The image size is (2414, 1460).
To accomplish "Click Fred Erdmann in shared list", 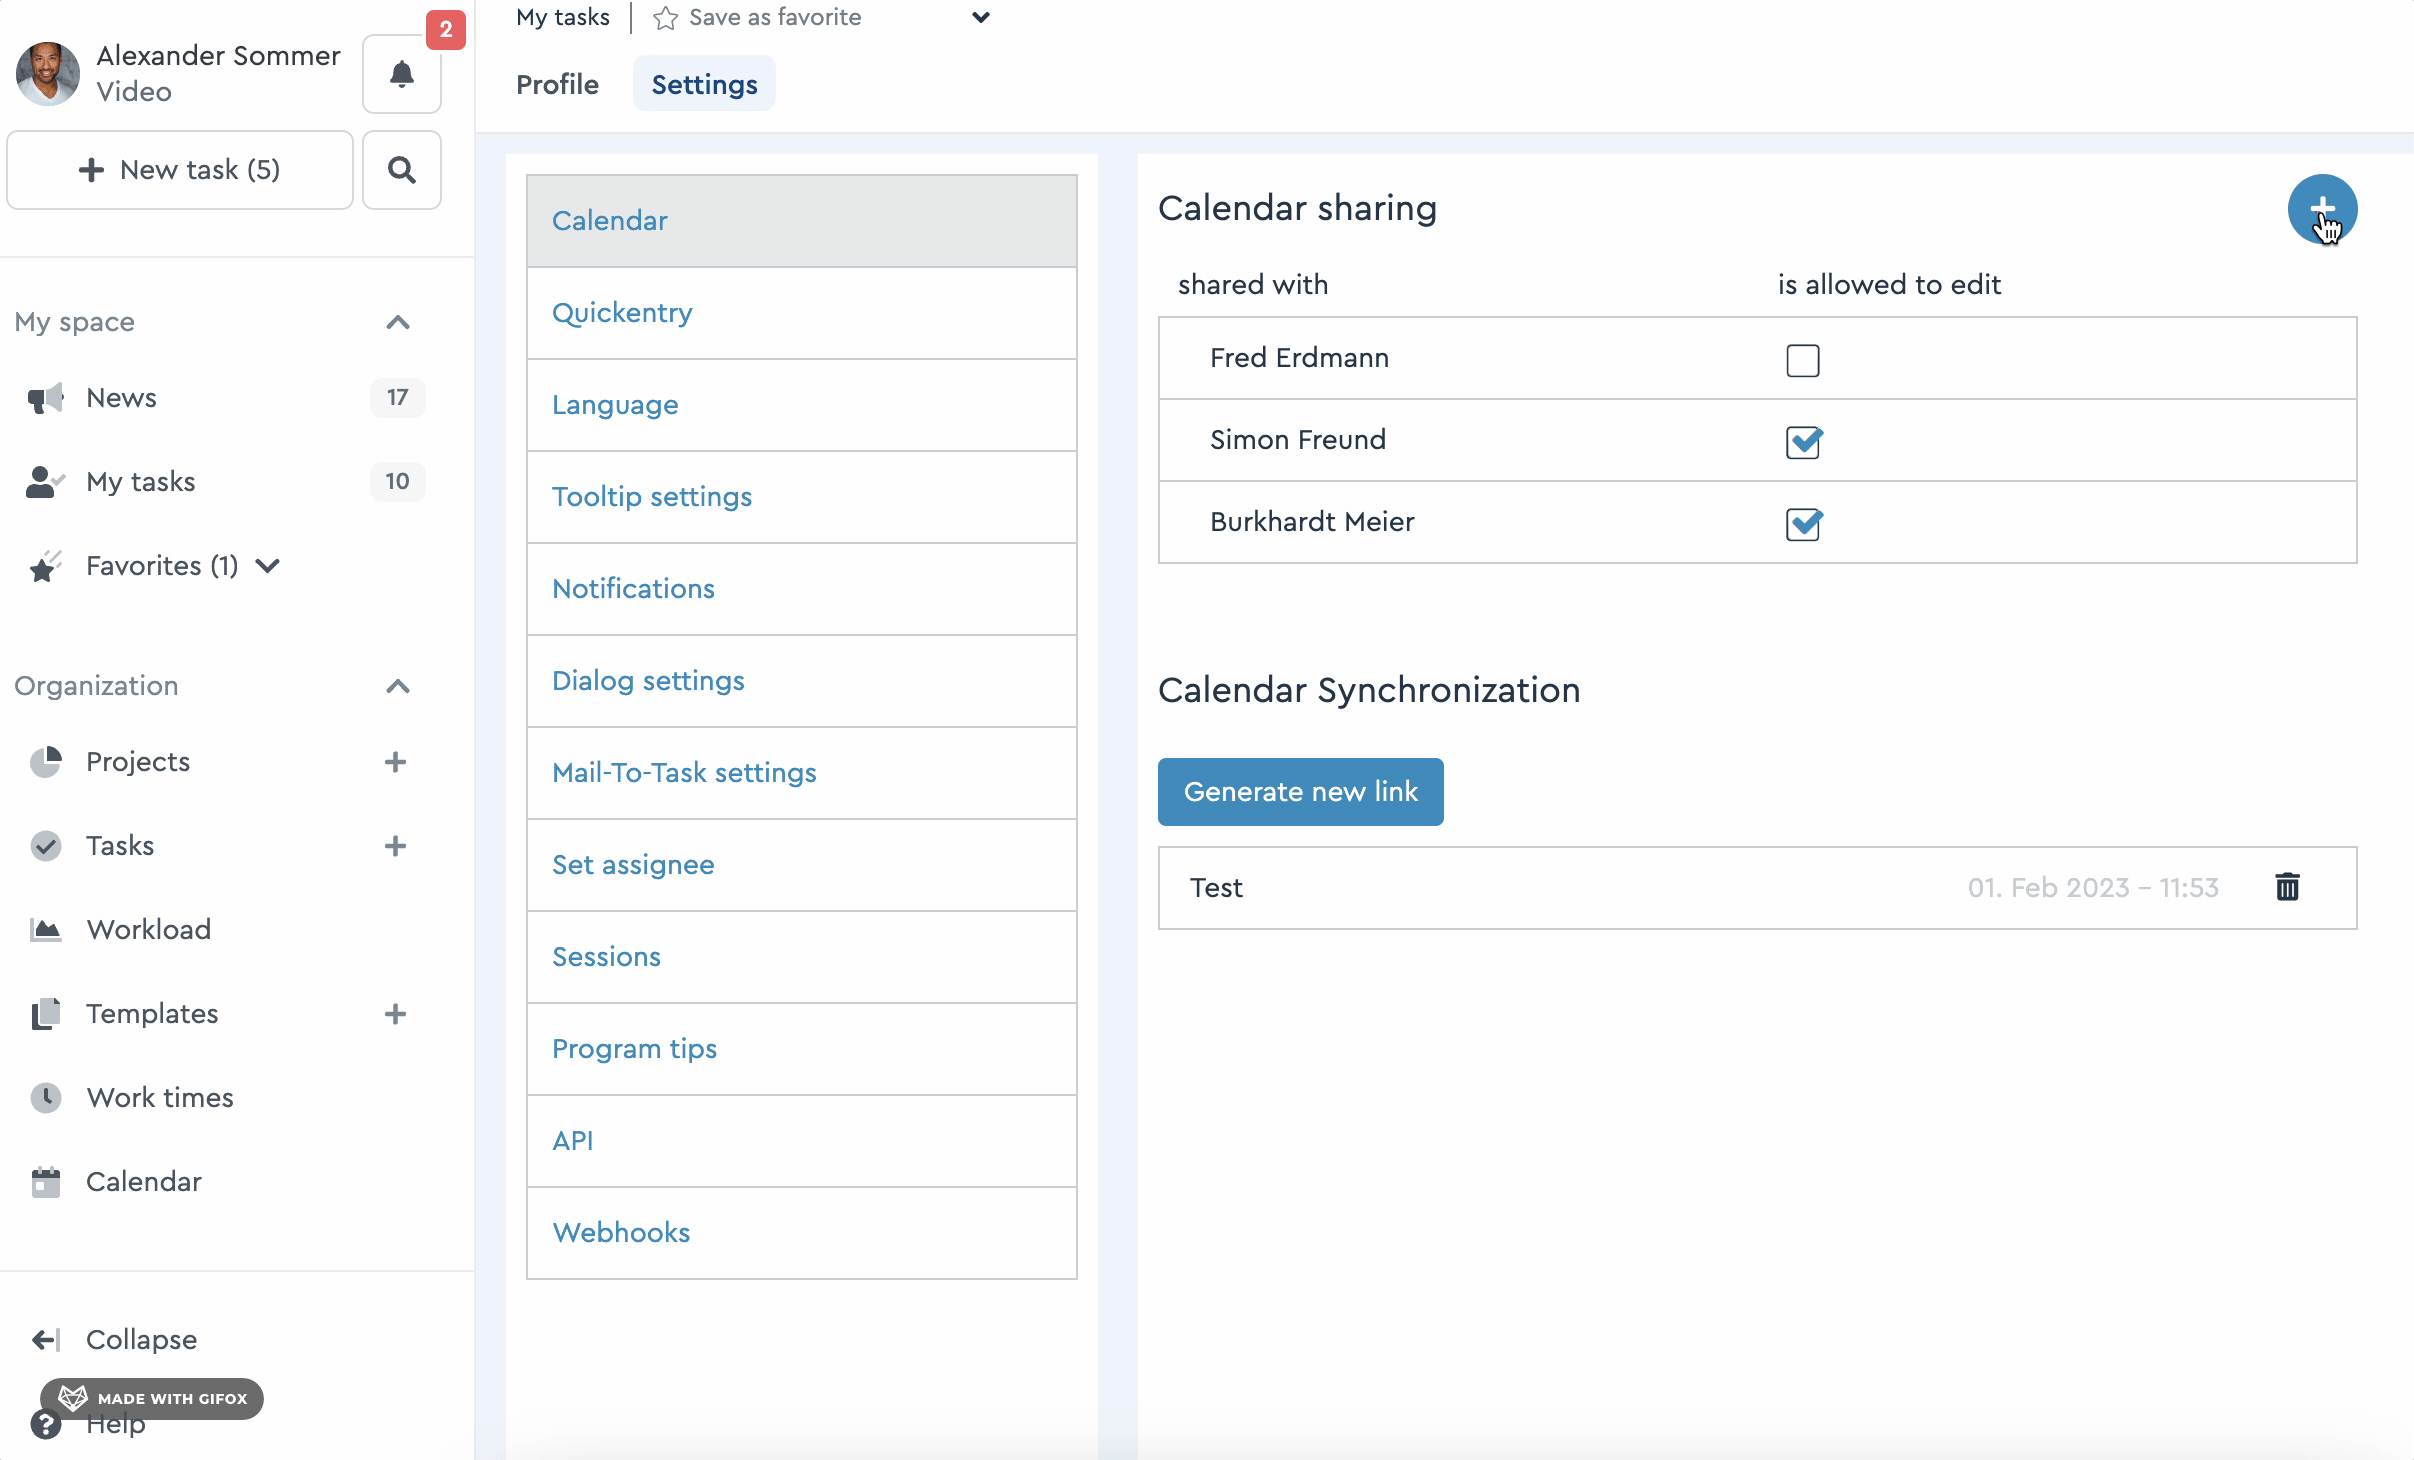I will click(x=1299, y=358).
